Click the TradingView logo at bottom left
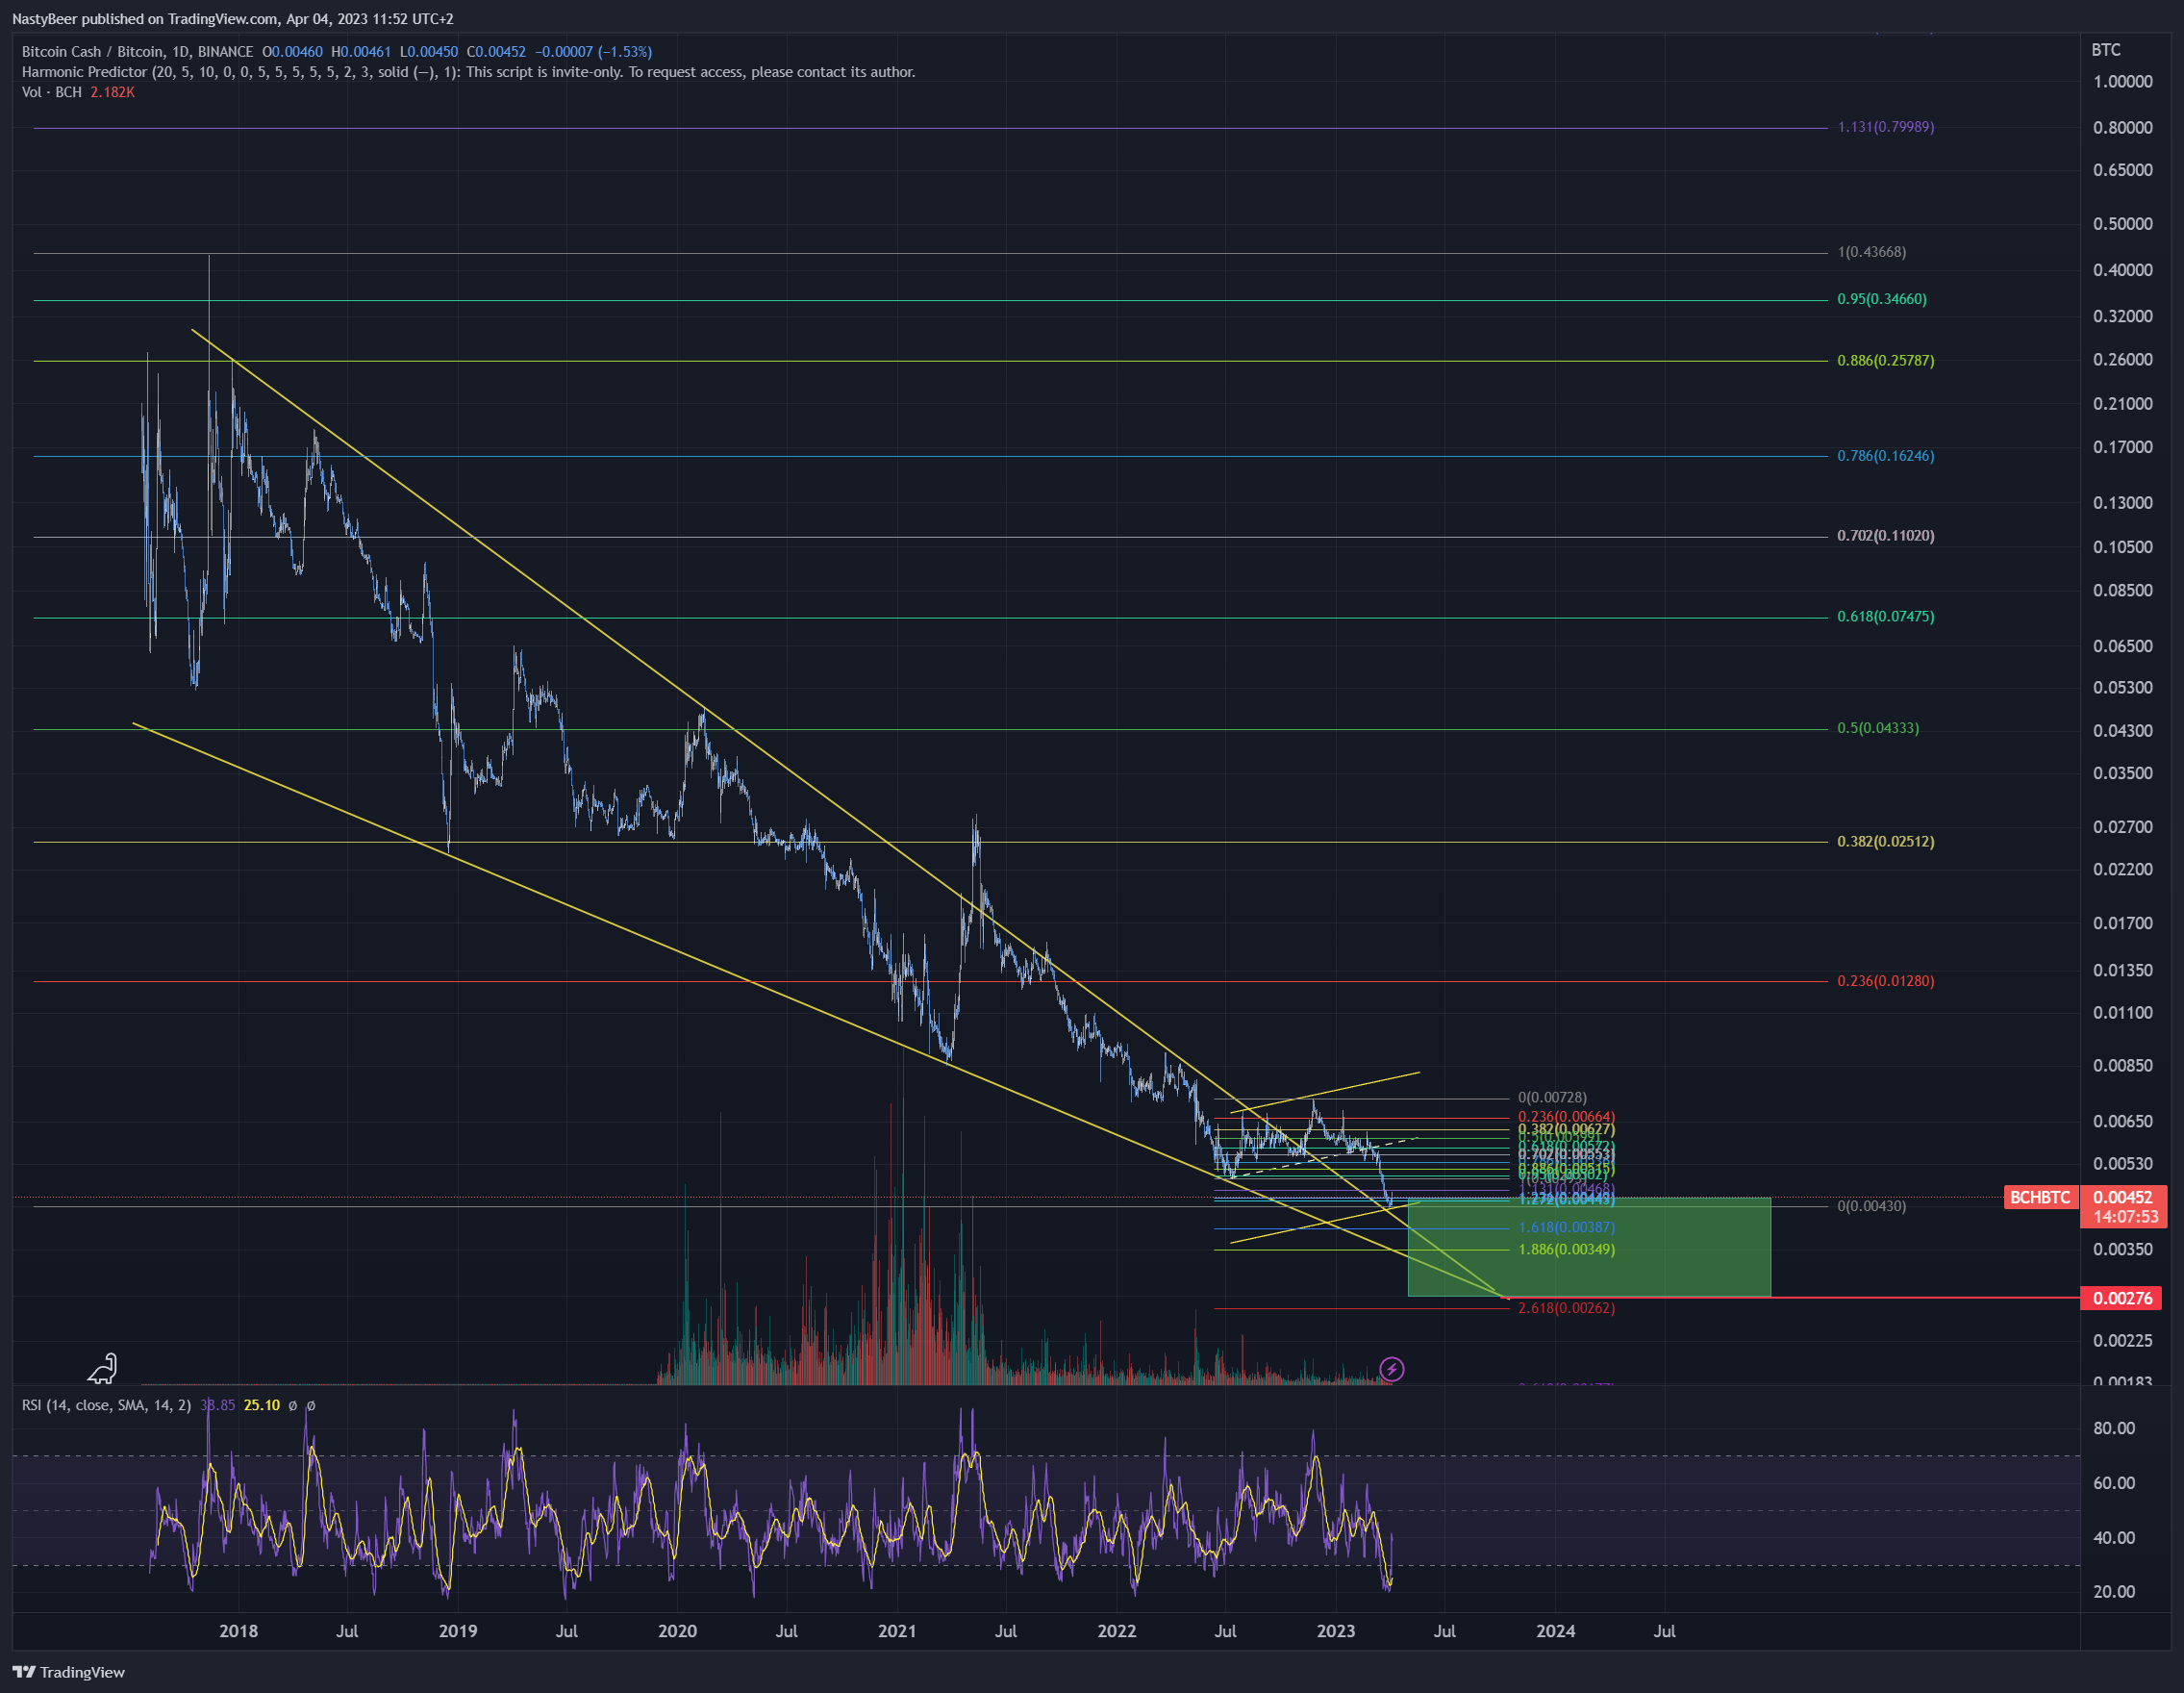2184x1693 pixels. tap(69, 1672)
